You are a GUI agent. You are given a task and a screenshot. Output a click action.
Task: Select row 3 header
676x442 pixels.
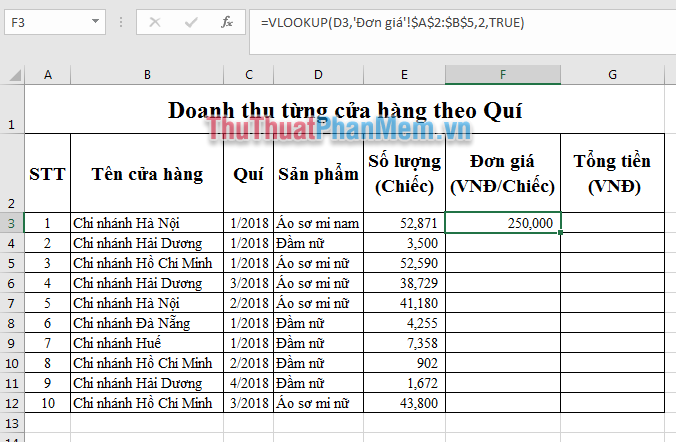(12, 223)
